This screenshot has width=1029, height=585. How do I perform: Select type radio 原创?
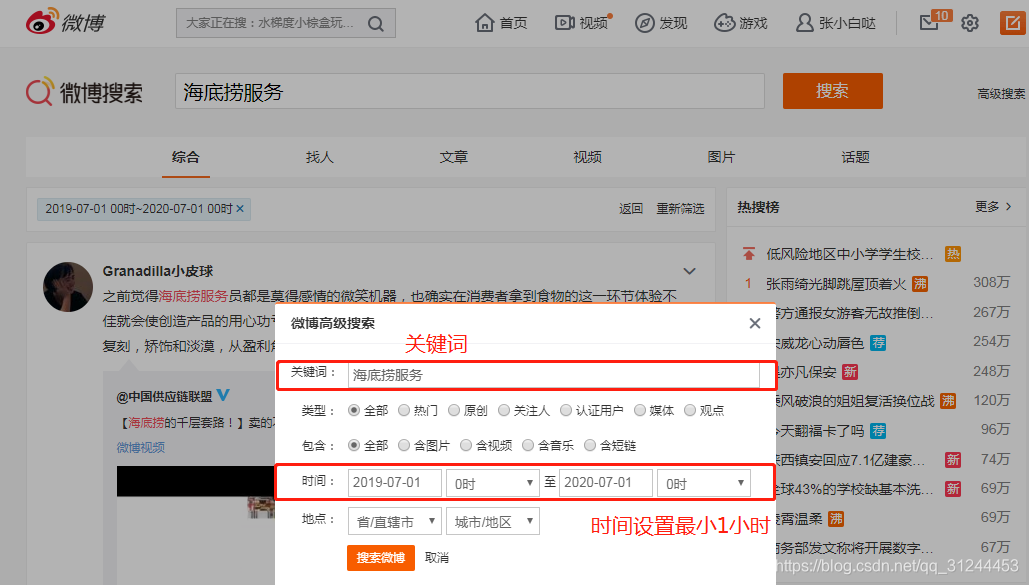[453, 410]
